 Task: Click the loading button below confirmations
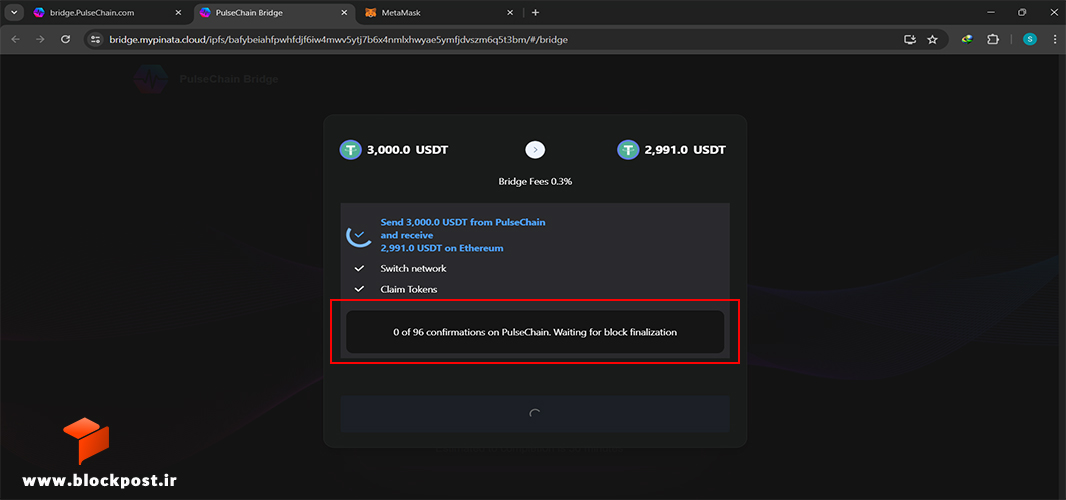(535, 414)
